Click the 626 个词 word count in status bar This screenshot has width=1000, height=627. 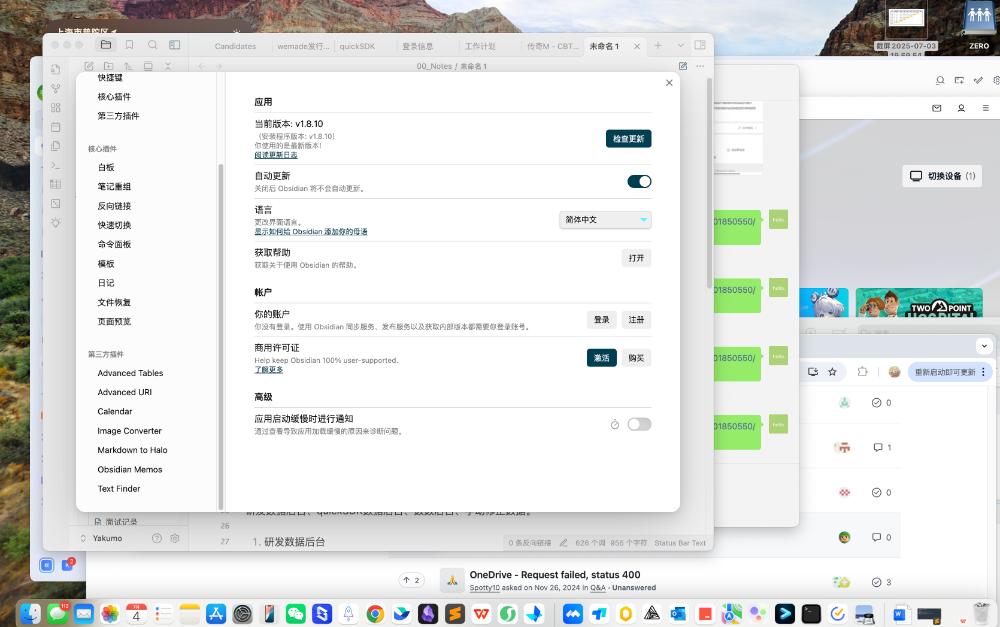tap(589, 541)
